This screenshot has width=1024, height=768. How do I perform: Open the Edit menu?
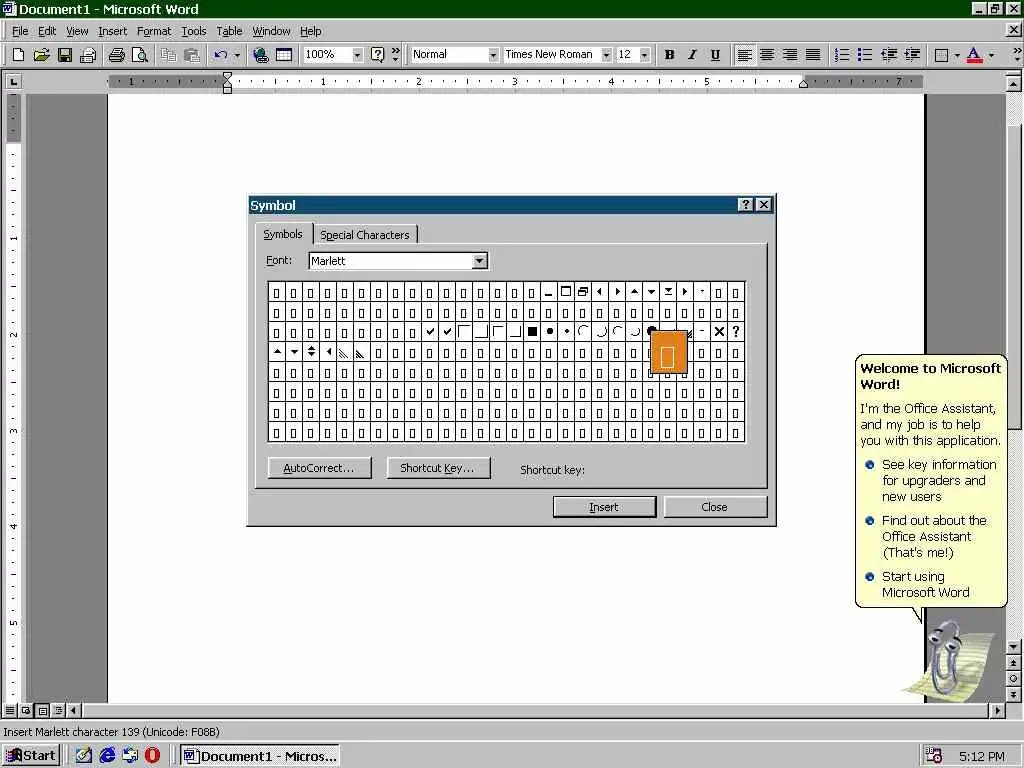click(x=46, y=31)
